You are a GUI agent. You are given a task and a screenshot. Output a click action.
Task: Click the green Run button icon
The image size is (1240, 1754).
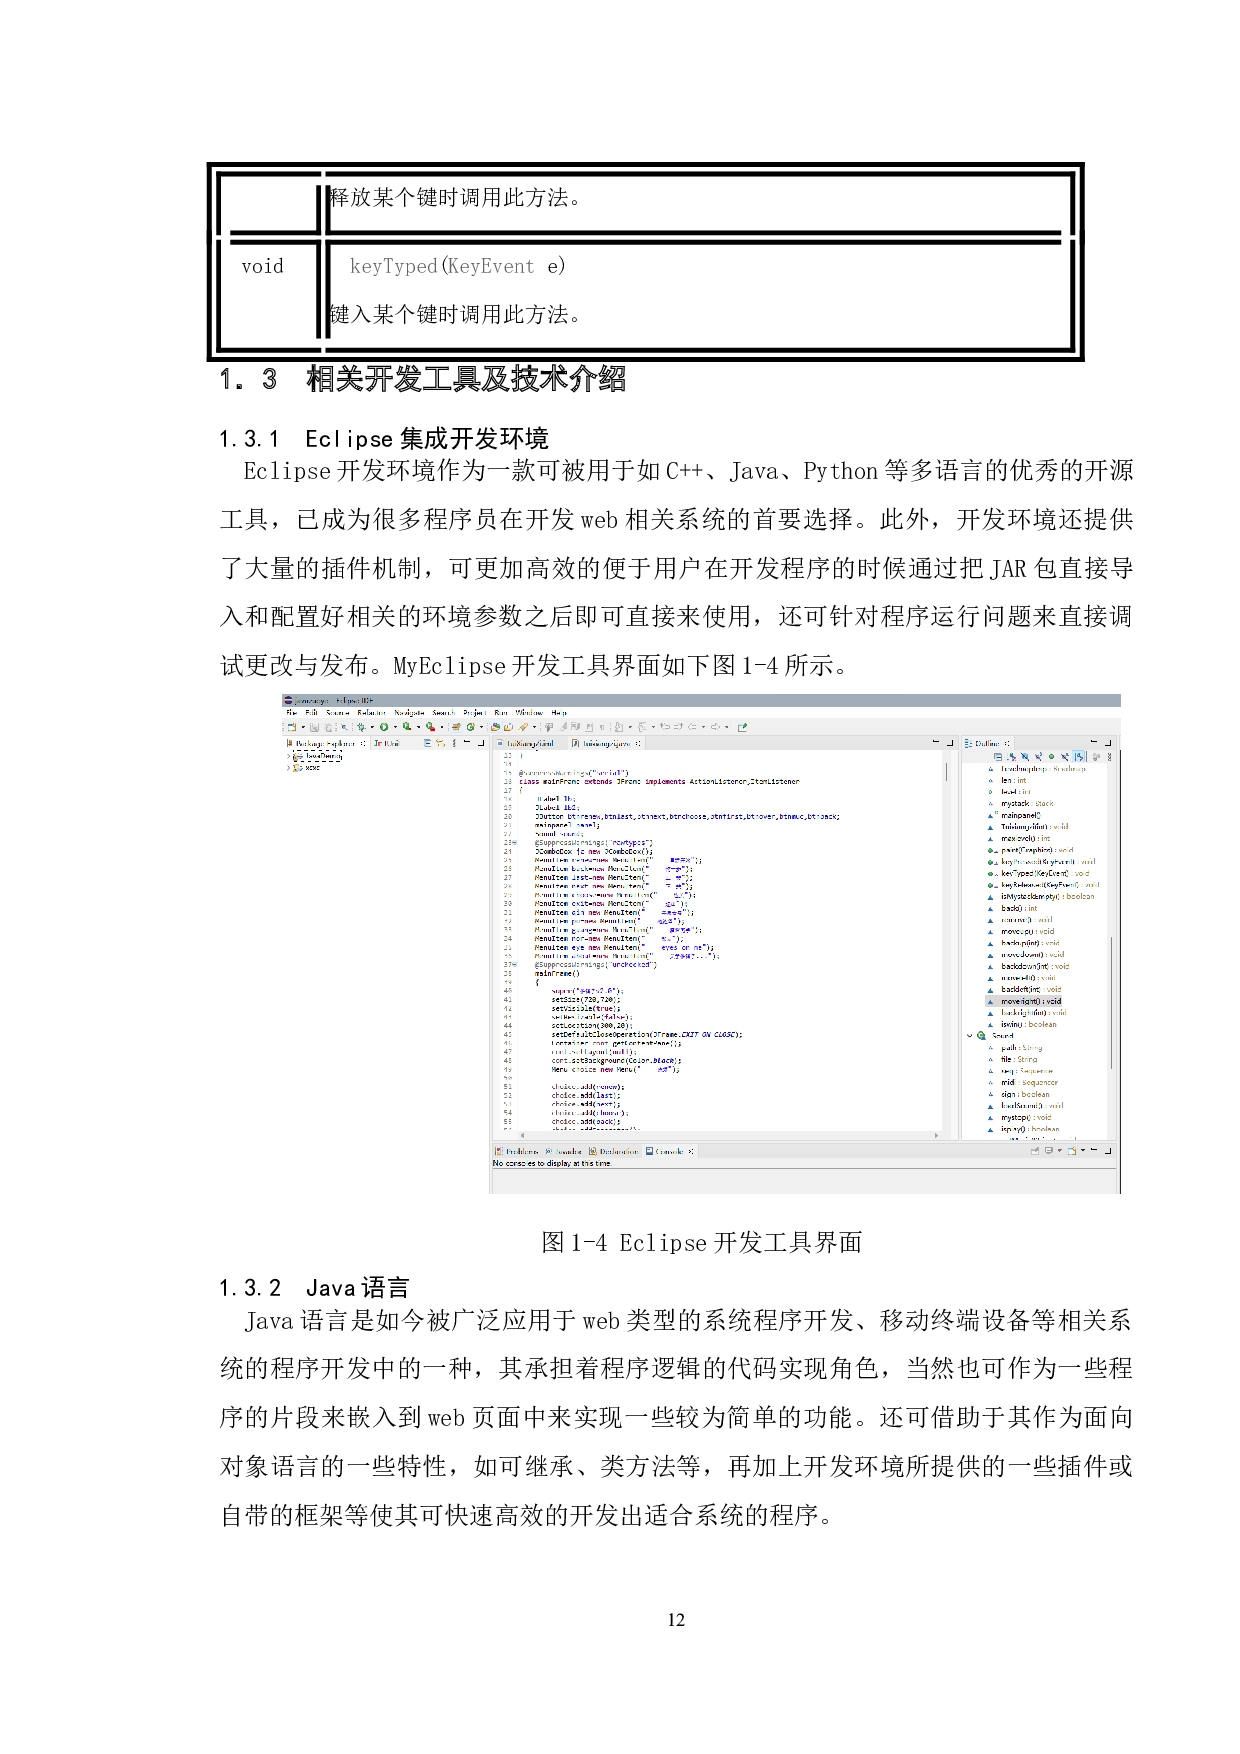[383, 727]
